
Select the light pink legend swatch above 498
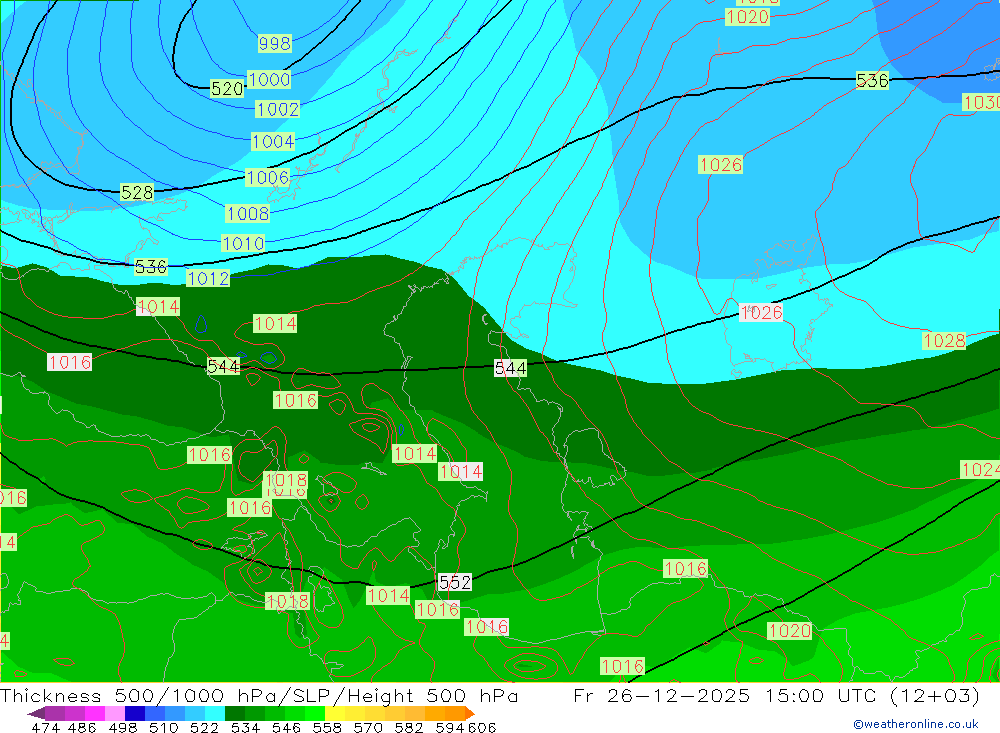tap(115, 713)
